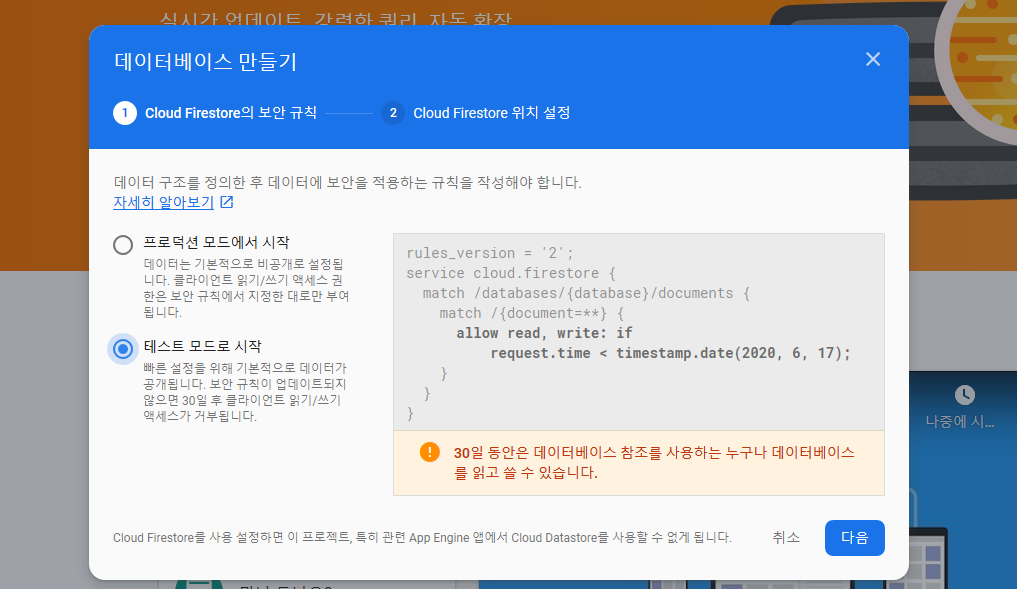This screenshot has width=1017, height=589.
Task: Open the 자세히 알아보기 link
Action: 163,202
